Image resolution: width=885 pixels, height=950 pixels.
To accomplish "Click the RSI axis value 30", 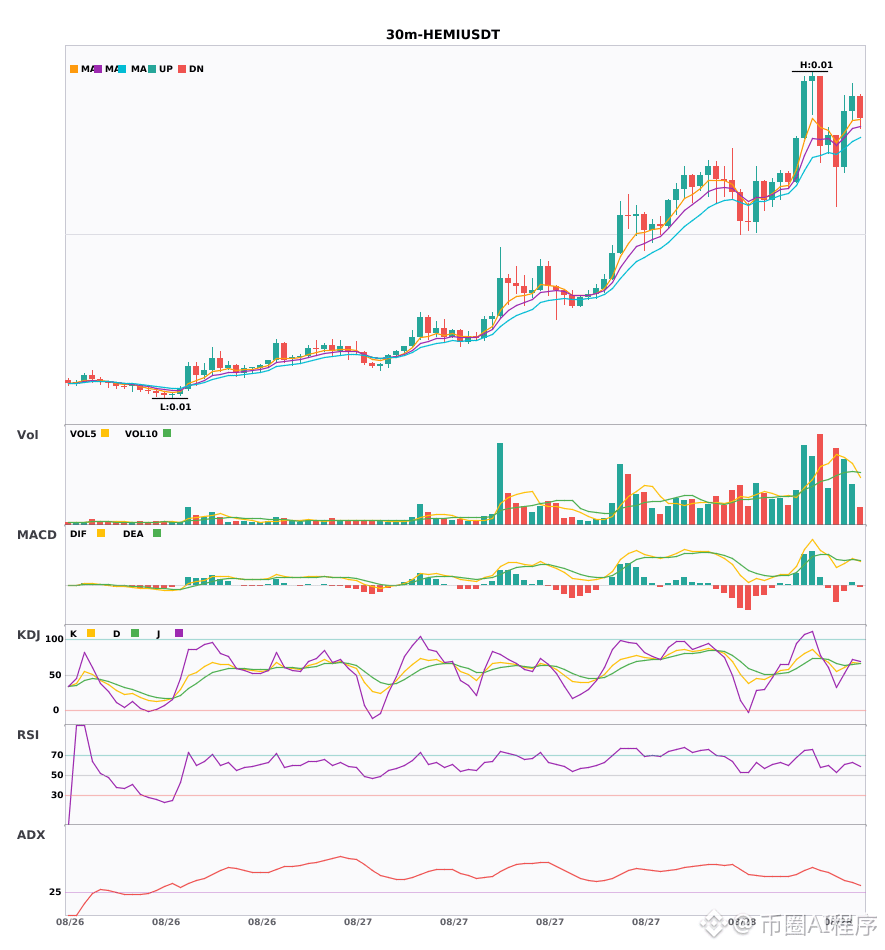I will [x=58, y=795].
